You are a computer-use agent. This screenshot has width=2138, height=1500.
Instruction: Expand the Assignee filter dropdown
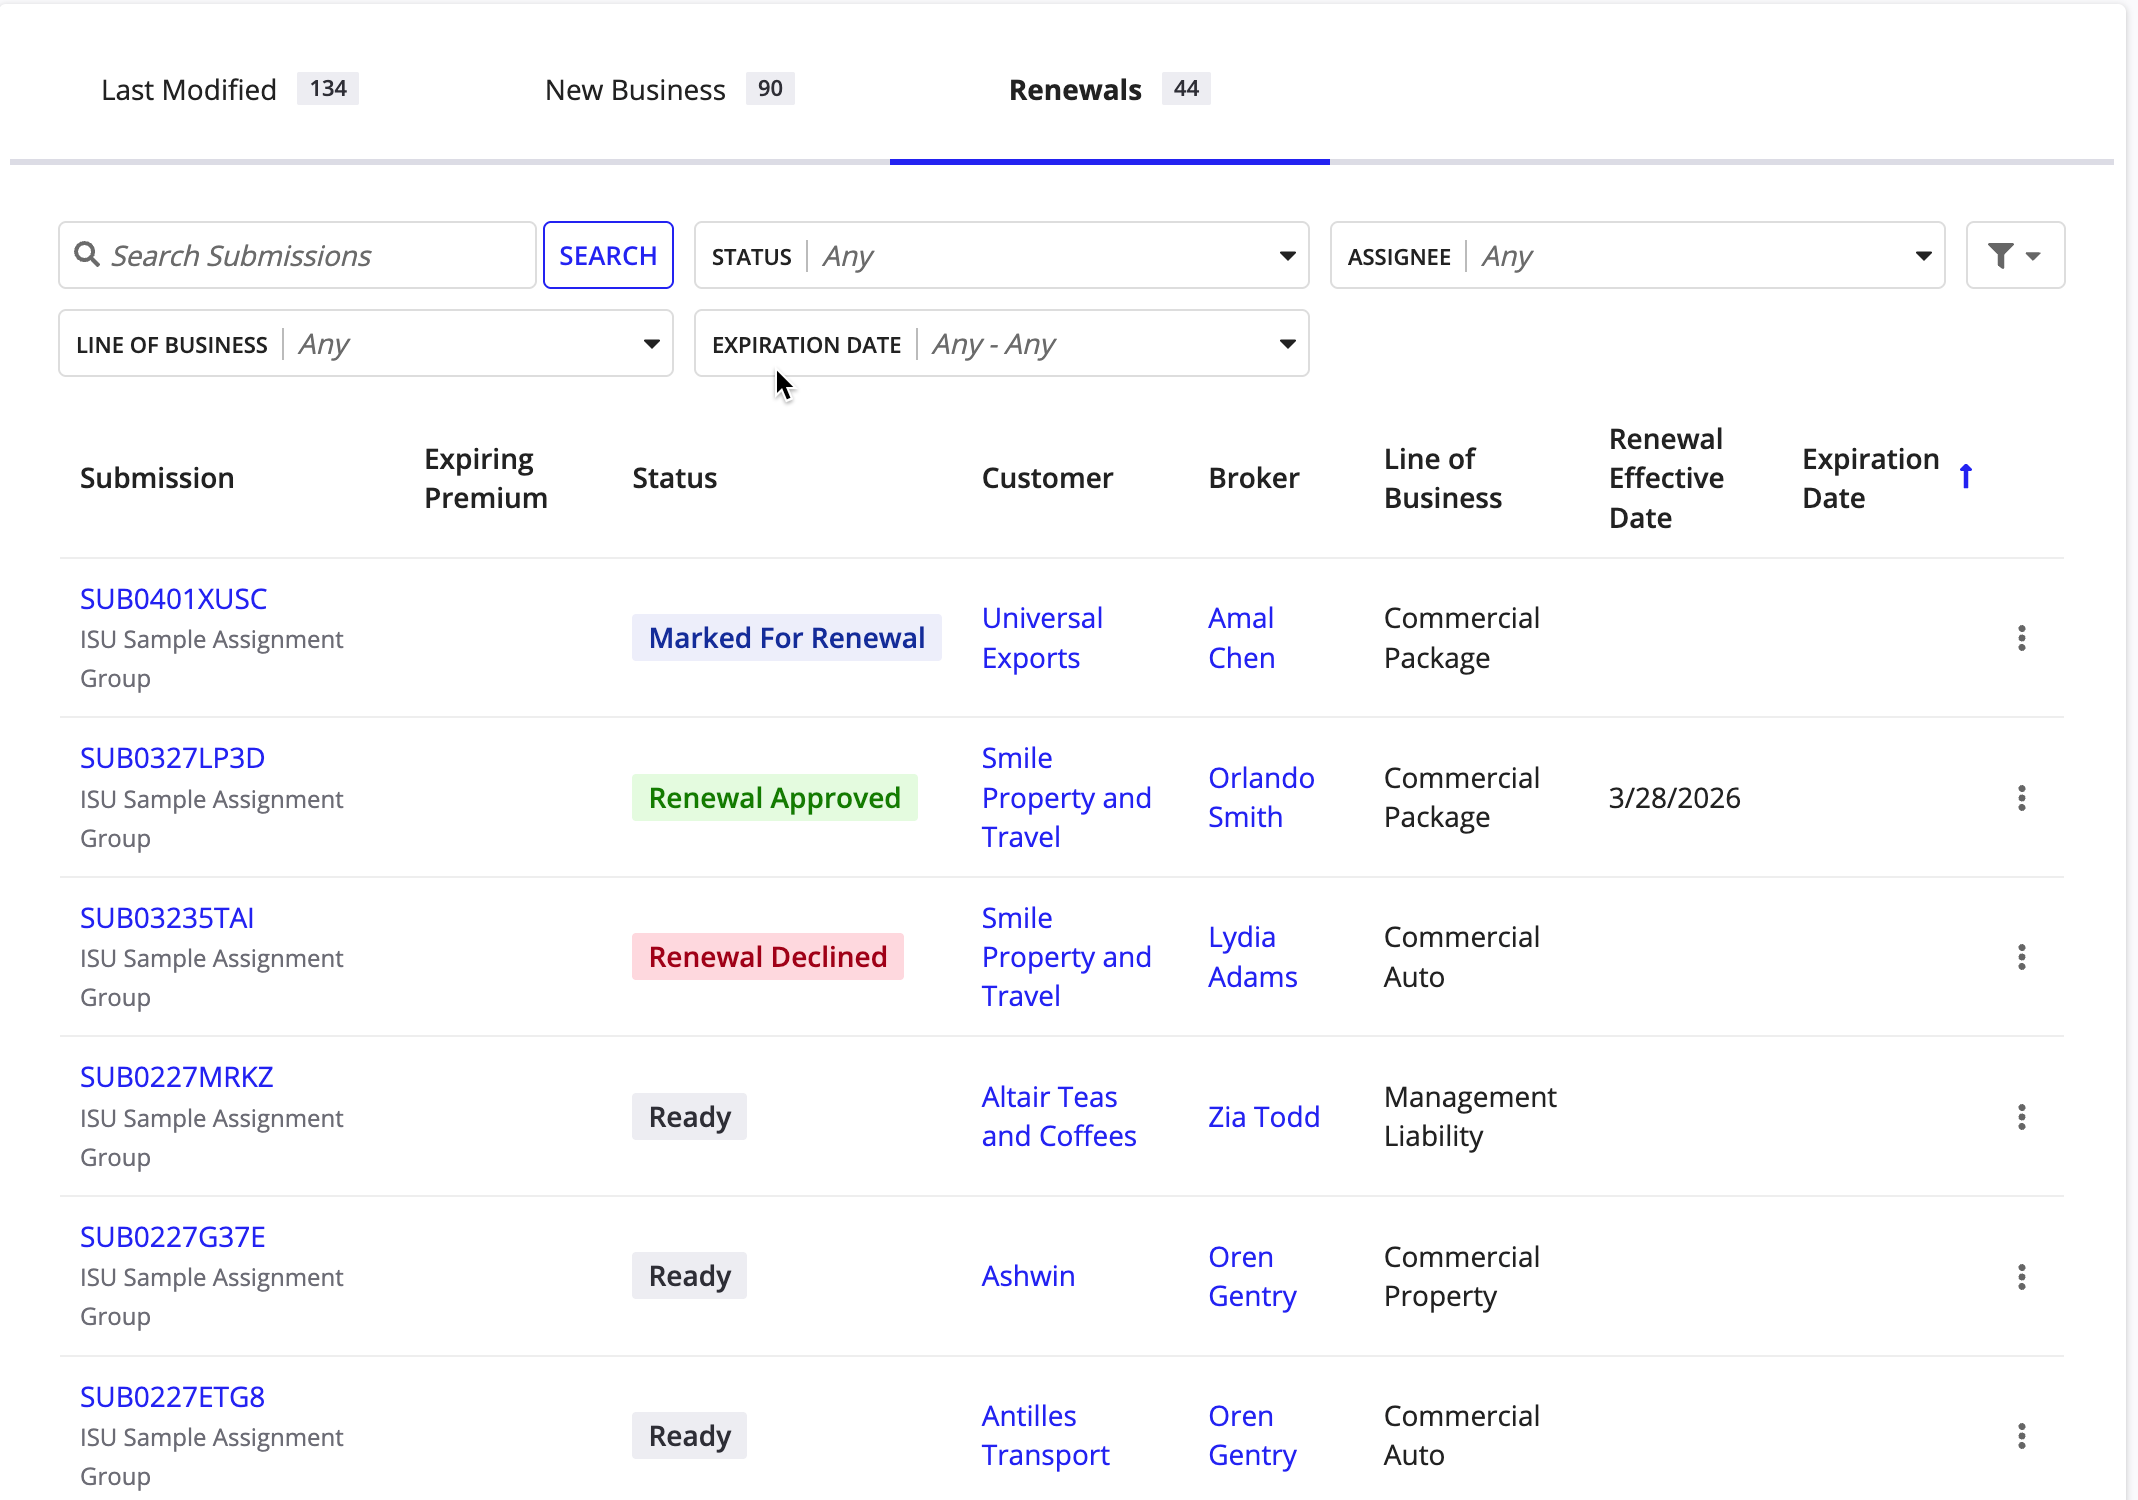pyautogui.click(x=1637, y=256)
